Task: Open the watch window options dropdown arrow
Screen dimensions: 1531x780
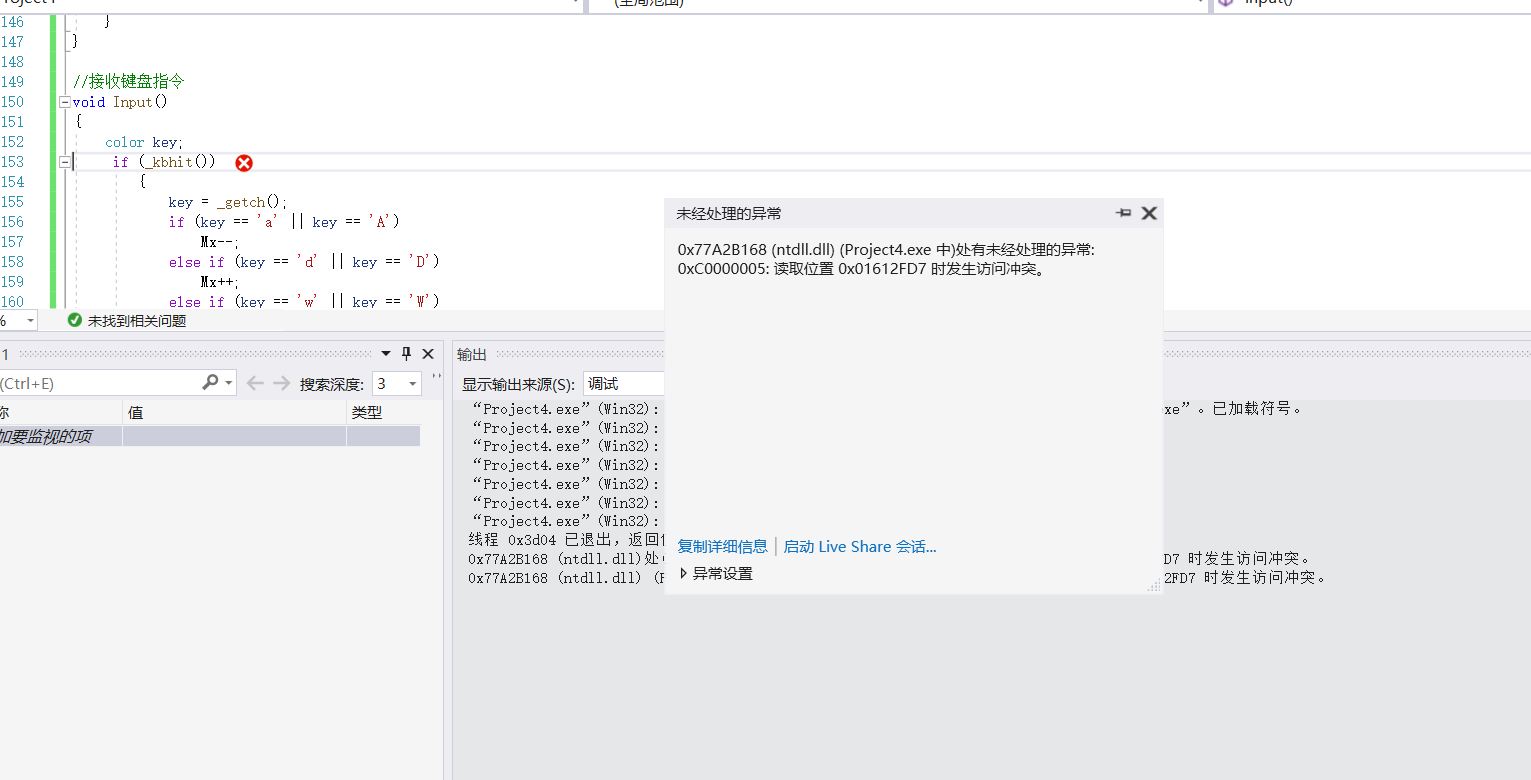Action: click(x=387, y=354)
